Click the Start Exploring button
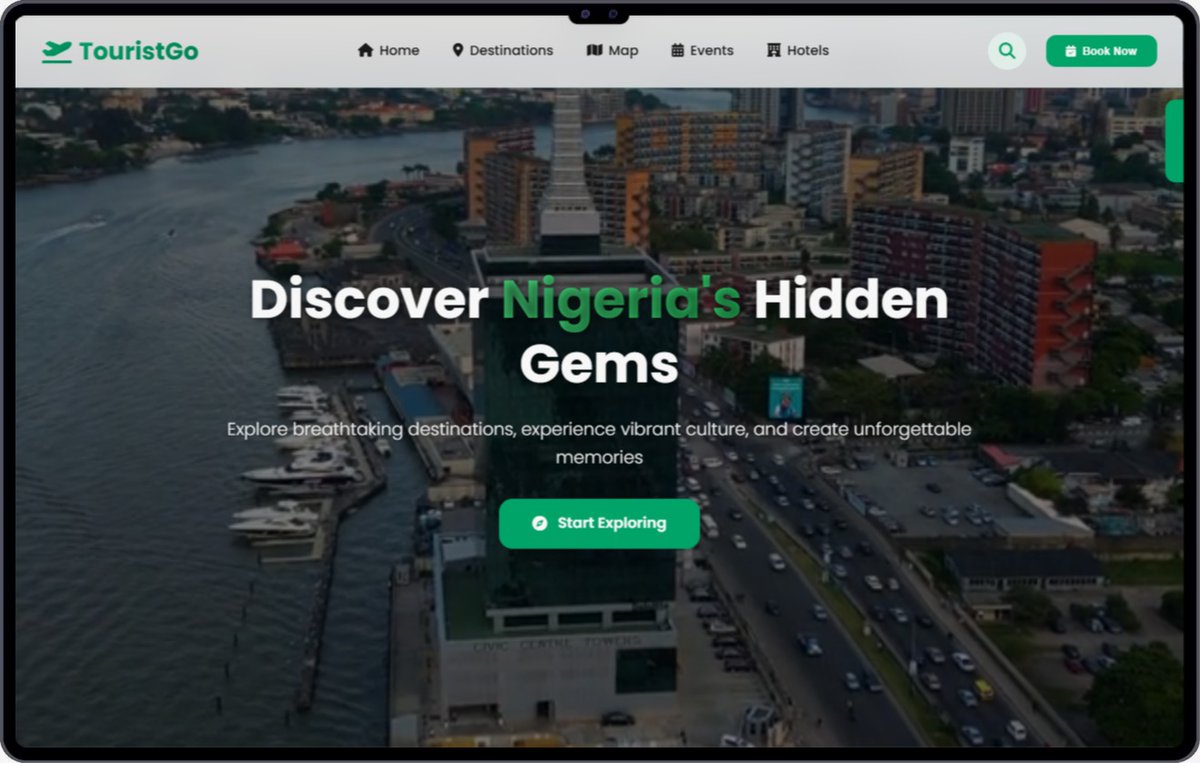 click(x=599, y=523)
